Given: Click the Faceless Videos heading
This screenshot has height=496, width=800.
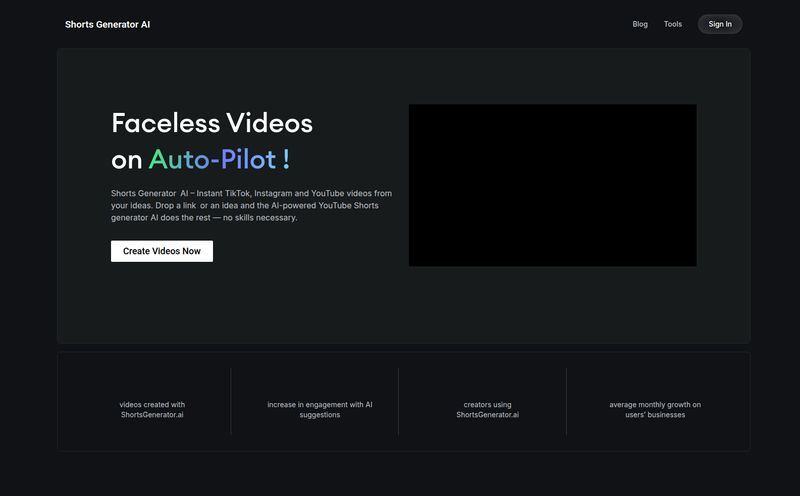Looking at the screenshot, I should 212,123.
